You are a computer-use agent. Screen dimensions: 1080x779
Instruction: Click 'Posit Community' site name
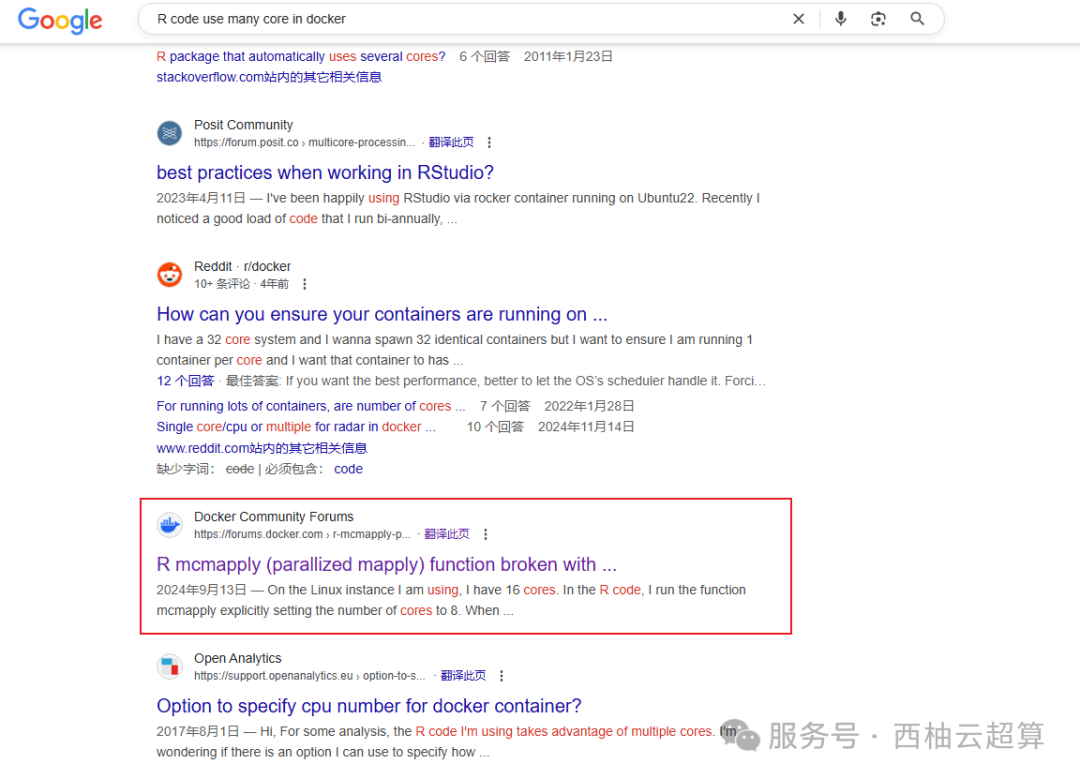(243, 125)
